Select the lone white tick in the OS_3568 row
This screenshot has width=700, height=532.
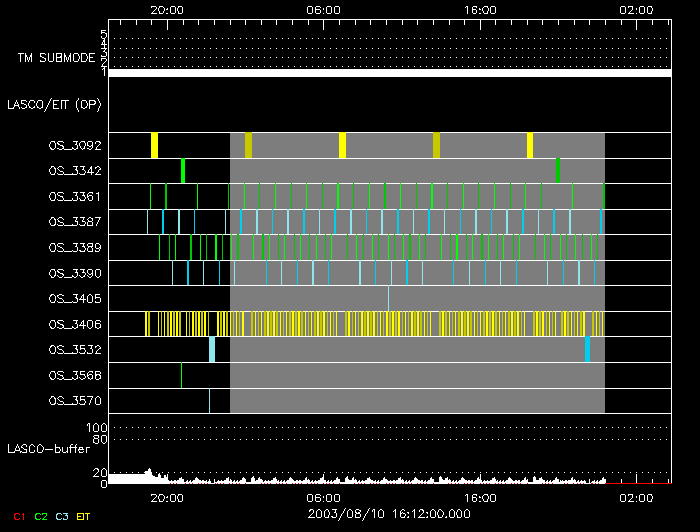click(x=181, y=375)
